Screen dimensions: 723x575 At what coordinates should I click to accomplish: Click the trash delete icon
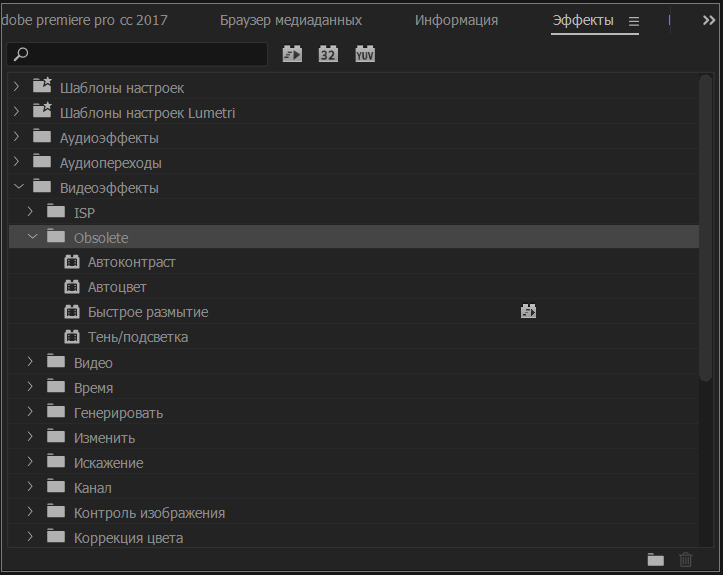pyautogui.click(x=686, y=559)
